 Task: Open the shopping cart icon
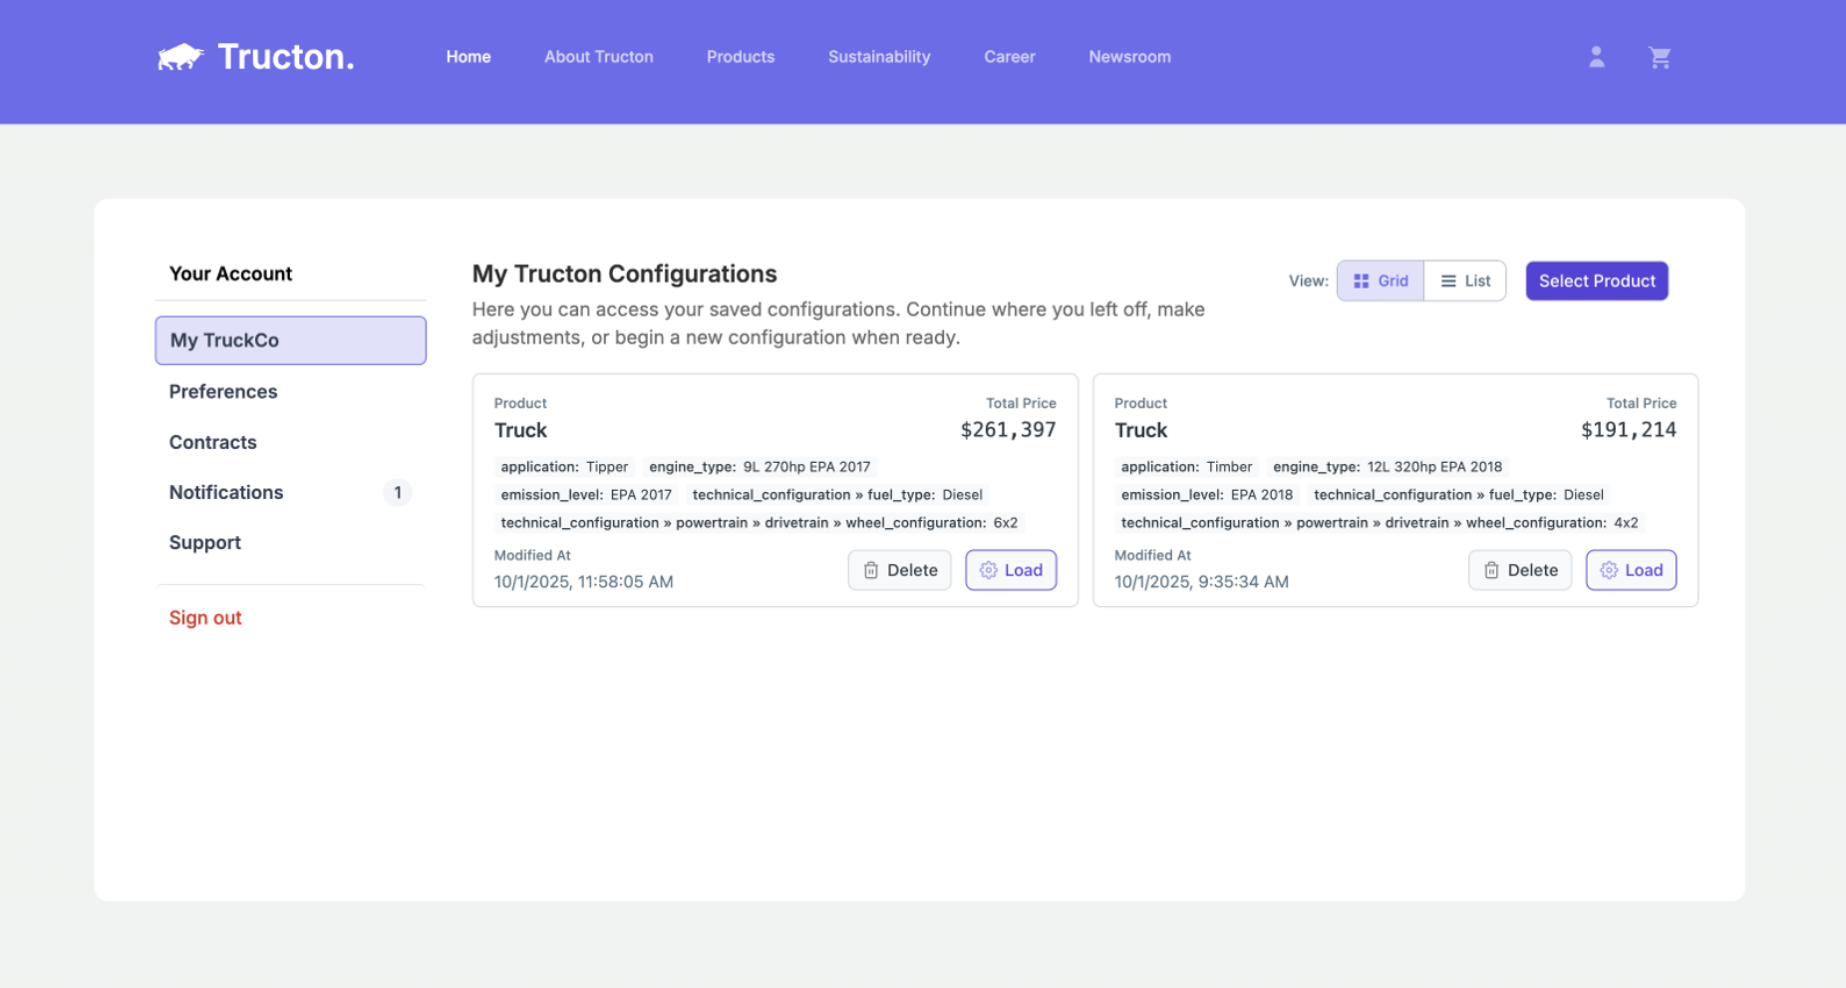[x=1660, y=57]
